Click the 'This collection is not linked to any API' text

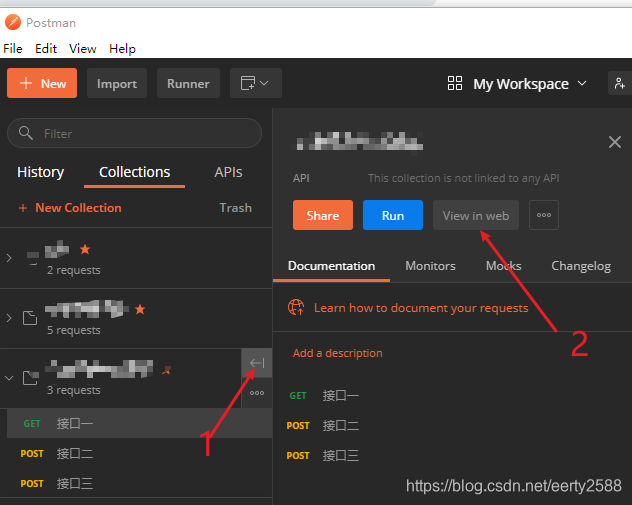click(x=464, y=178)
